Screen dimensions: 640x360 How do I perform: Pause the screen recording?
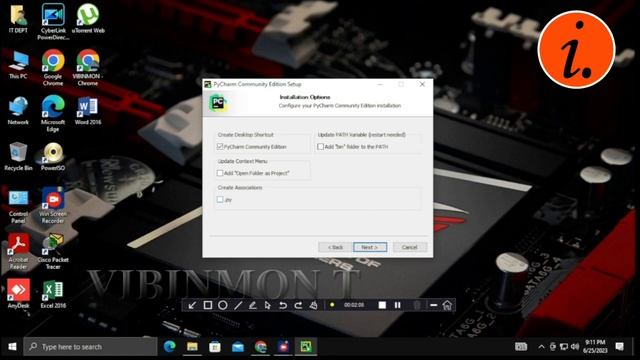398,305
